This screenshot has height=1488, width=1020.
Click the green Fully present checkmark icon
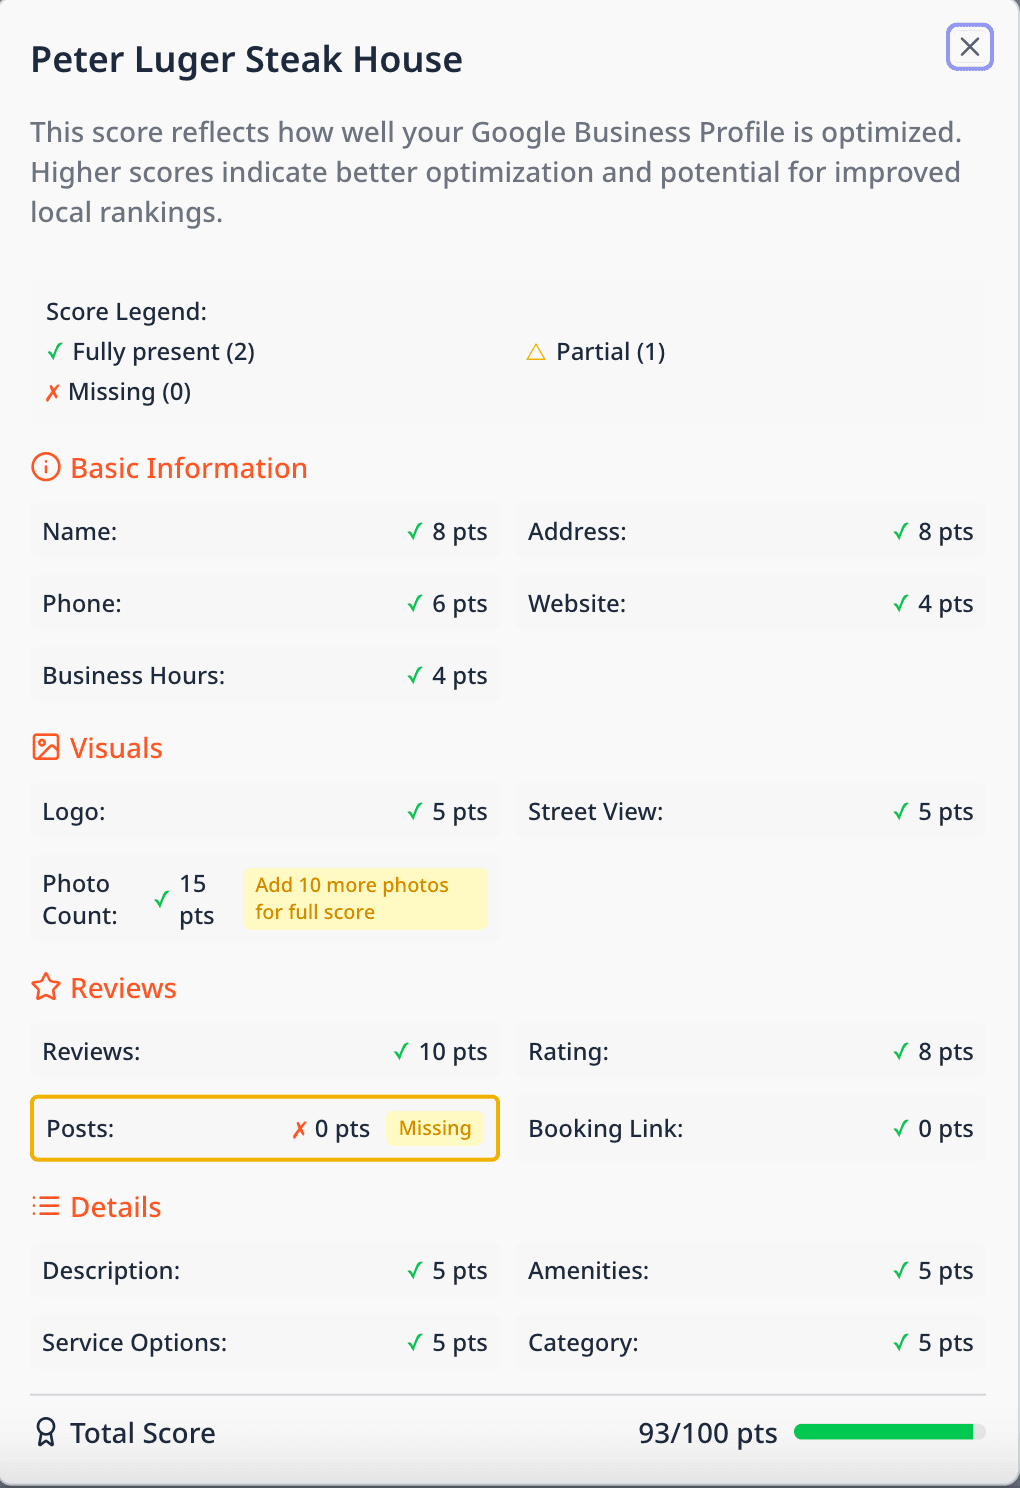point(55,352)
